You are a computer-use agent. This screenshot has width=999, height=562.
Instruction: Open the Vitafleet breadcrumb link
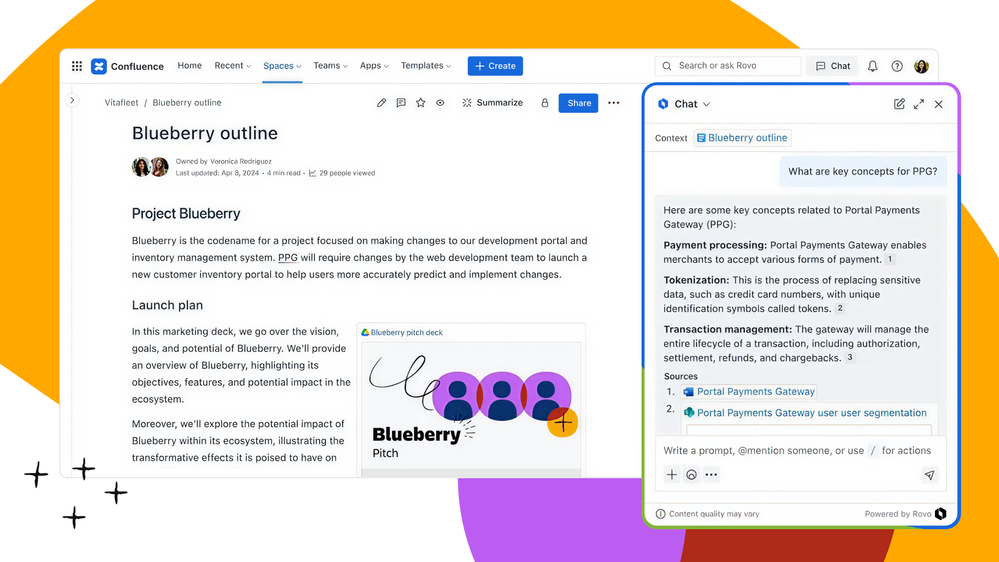121,103
